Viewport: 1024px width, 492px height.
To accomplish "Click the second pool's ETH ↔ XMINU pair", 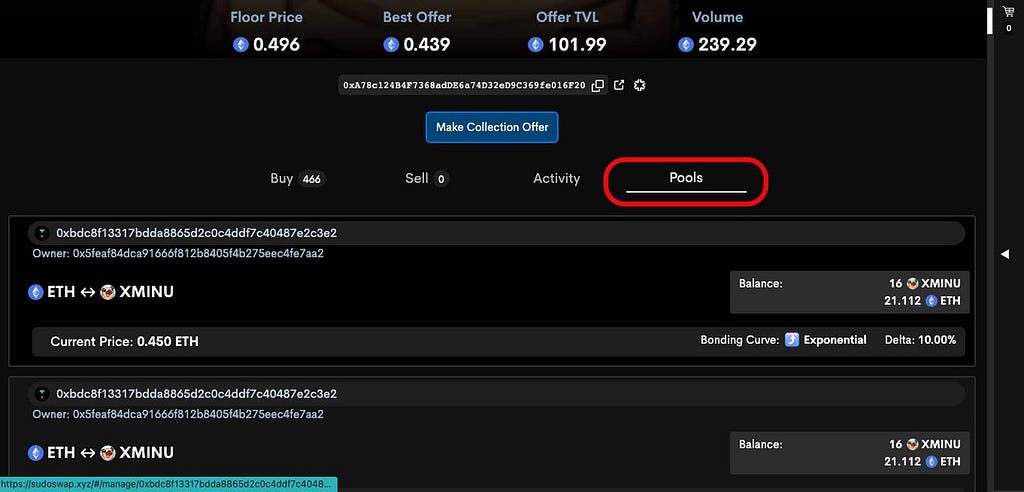I will pyautogui.click(x=101, y=453).
